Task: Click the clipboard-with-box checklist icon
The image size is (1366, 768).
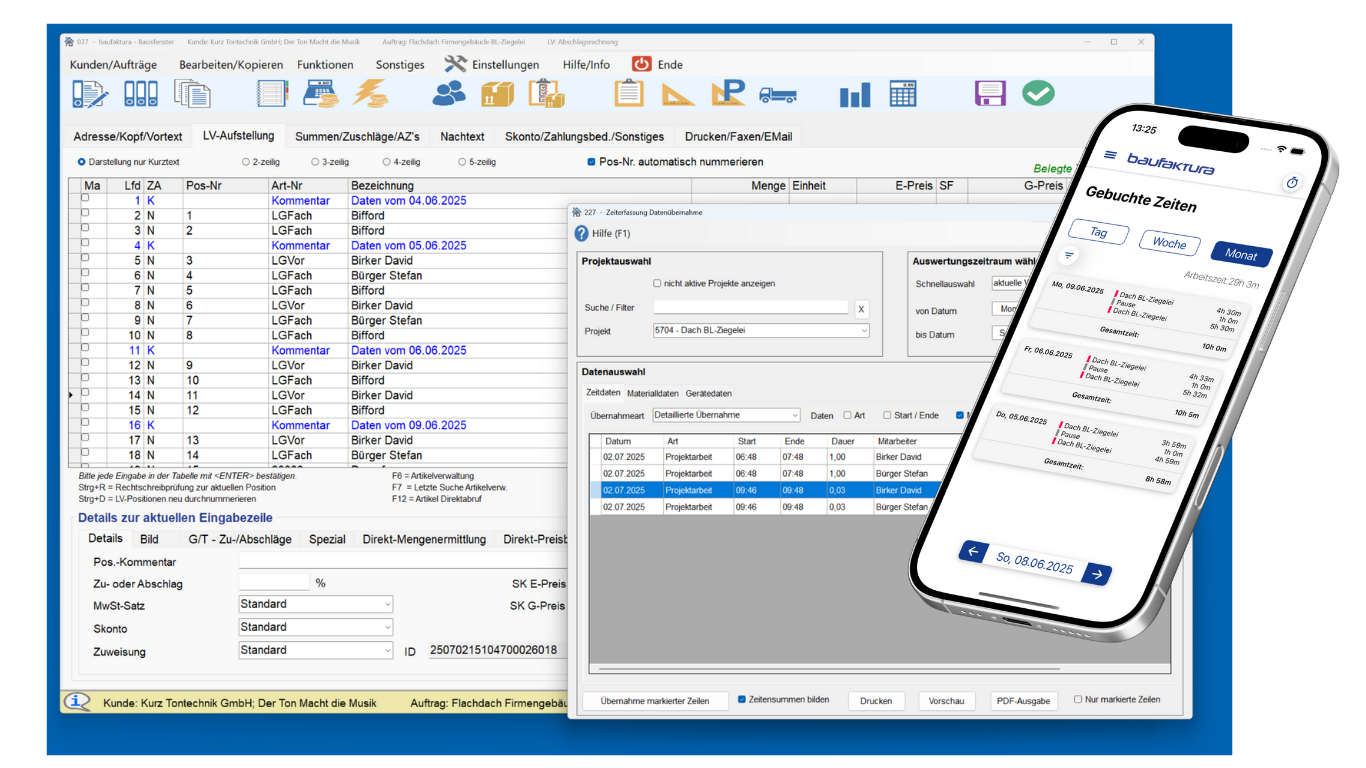Action: point(547,94)
